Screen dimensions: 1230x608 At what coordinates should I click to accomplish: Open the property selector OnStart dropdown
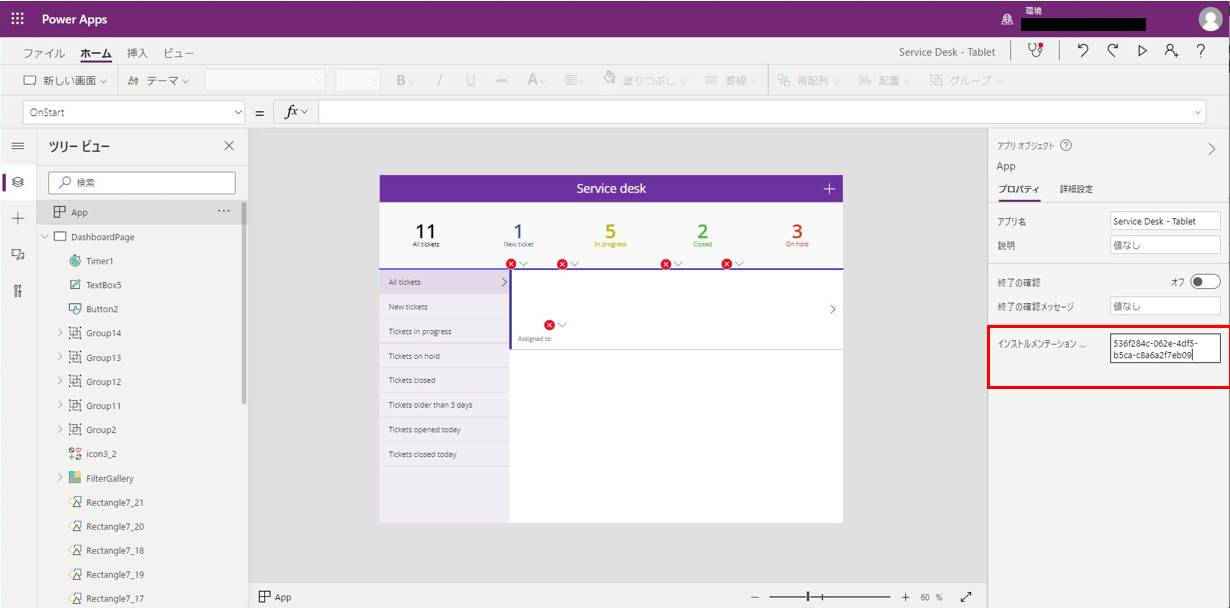click(x=134, y=112)
